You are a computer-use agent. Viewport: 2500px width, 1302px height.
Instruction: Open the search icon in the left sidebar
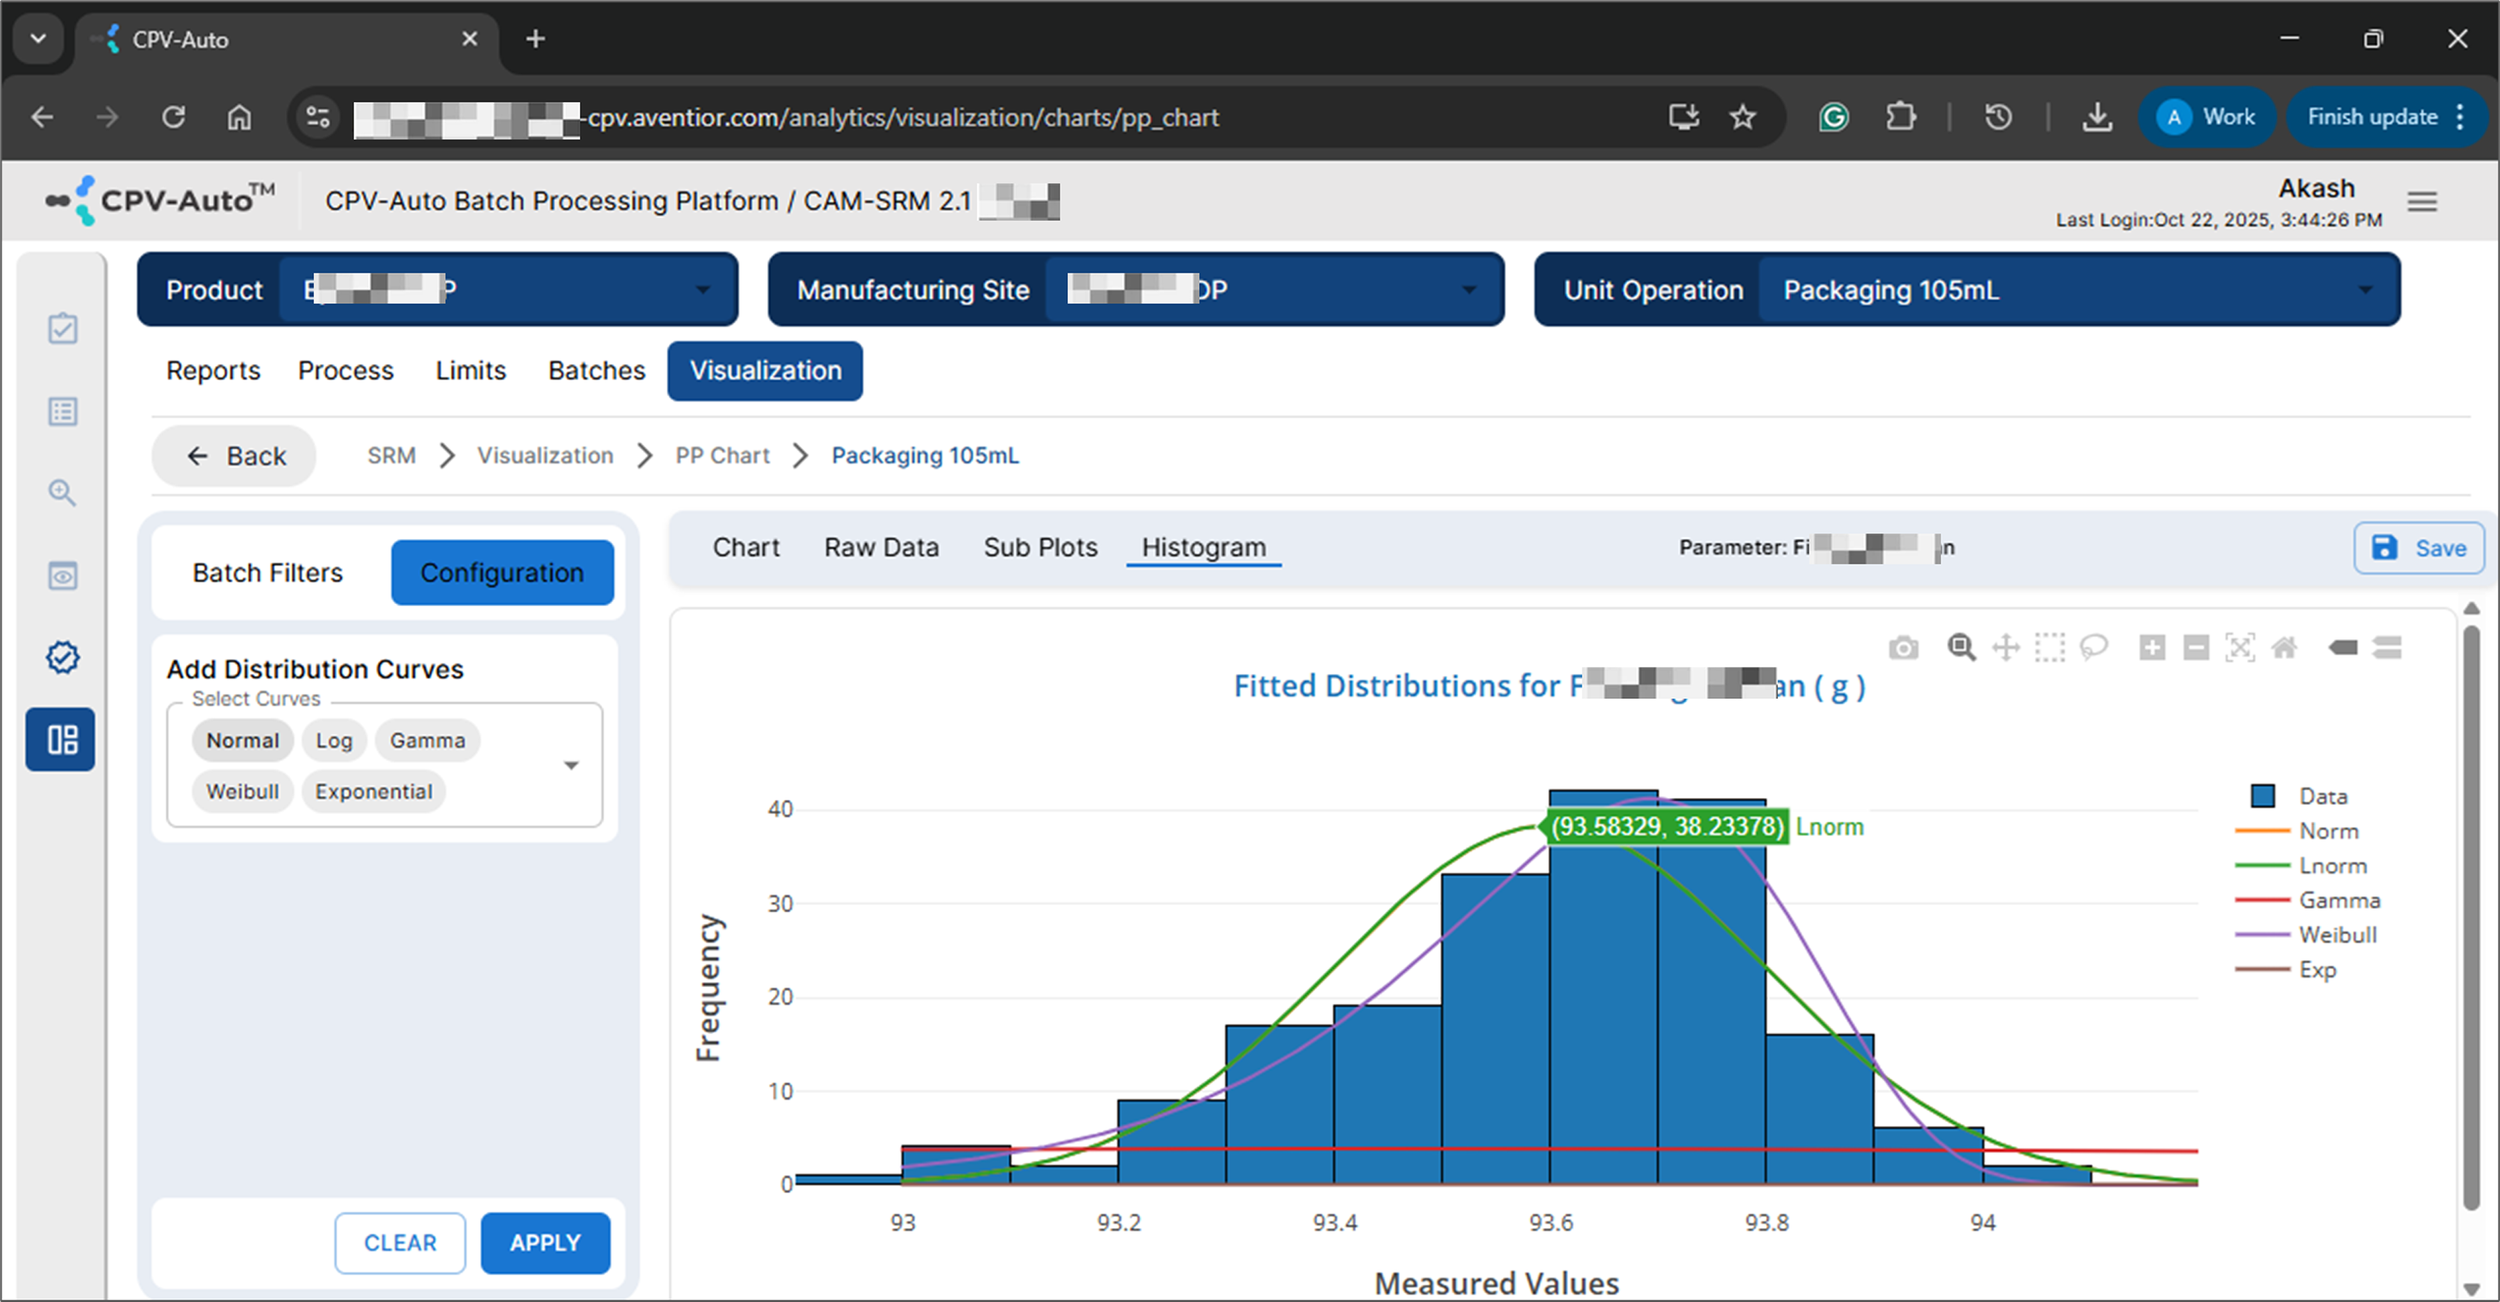point(62,493)
